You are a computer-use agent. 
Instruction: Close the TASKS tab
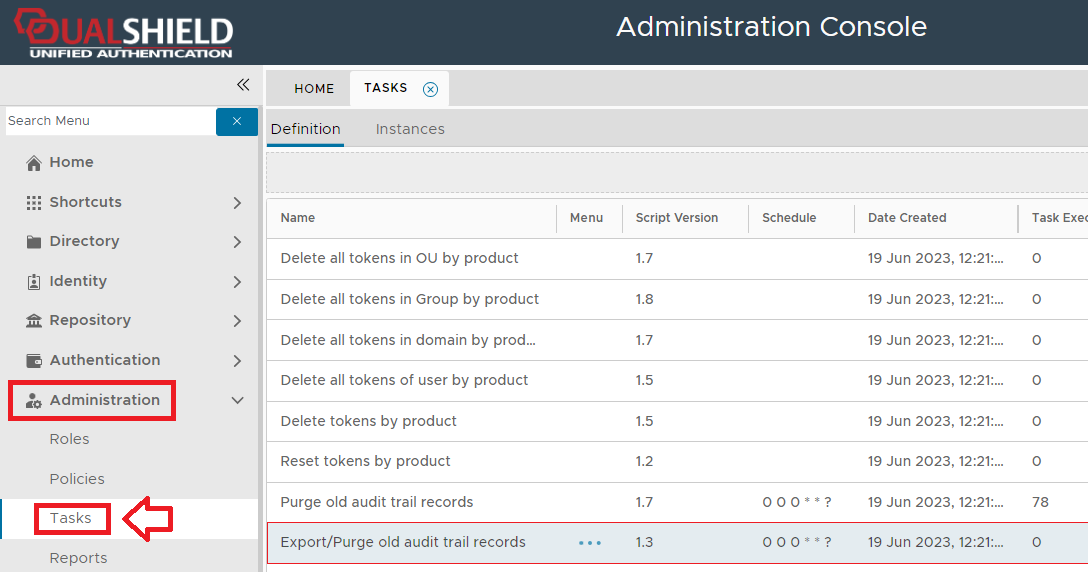pos(430,89)
